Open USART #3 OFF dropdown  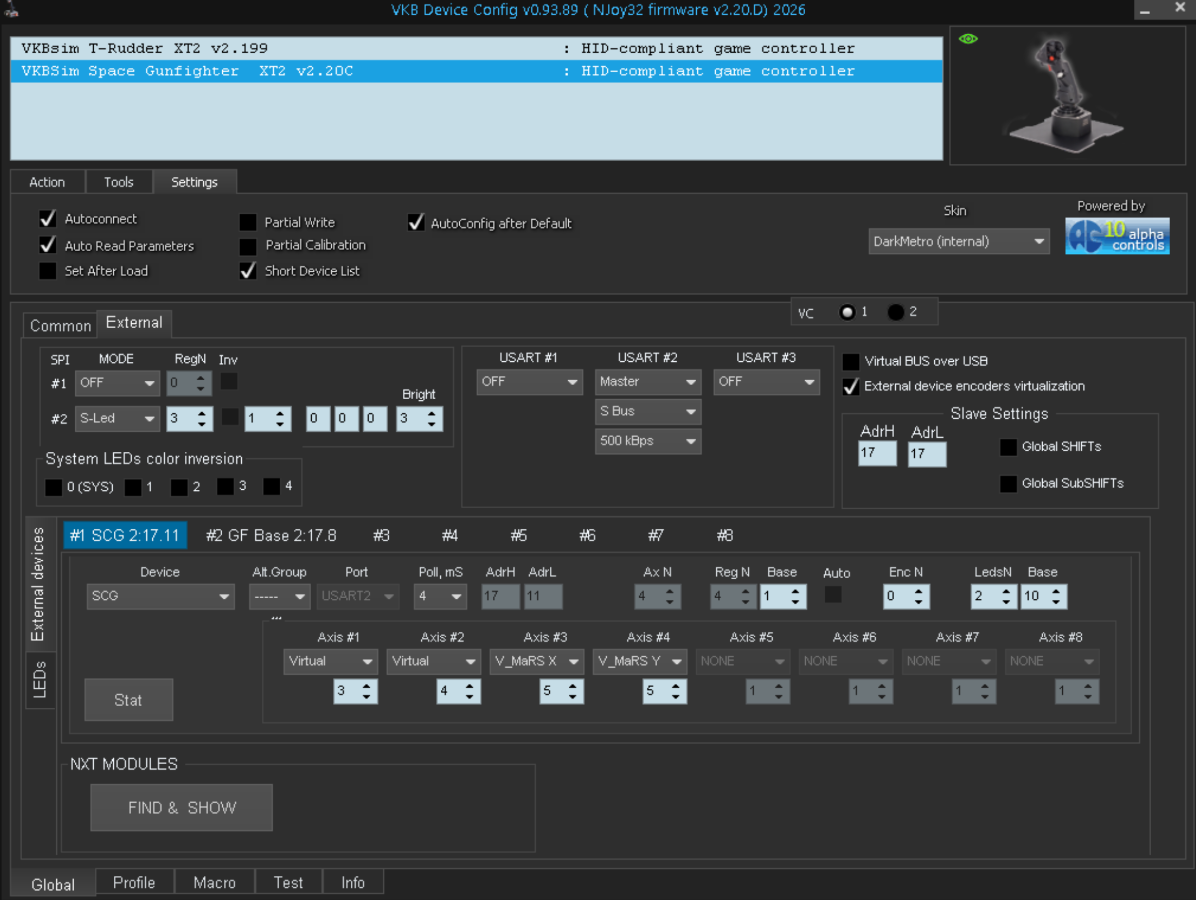coord(767,381)
